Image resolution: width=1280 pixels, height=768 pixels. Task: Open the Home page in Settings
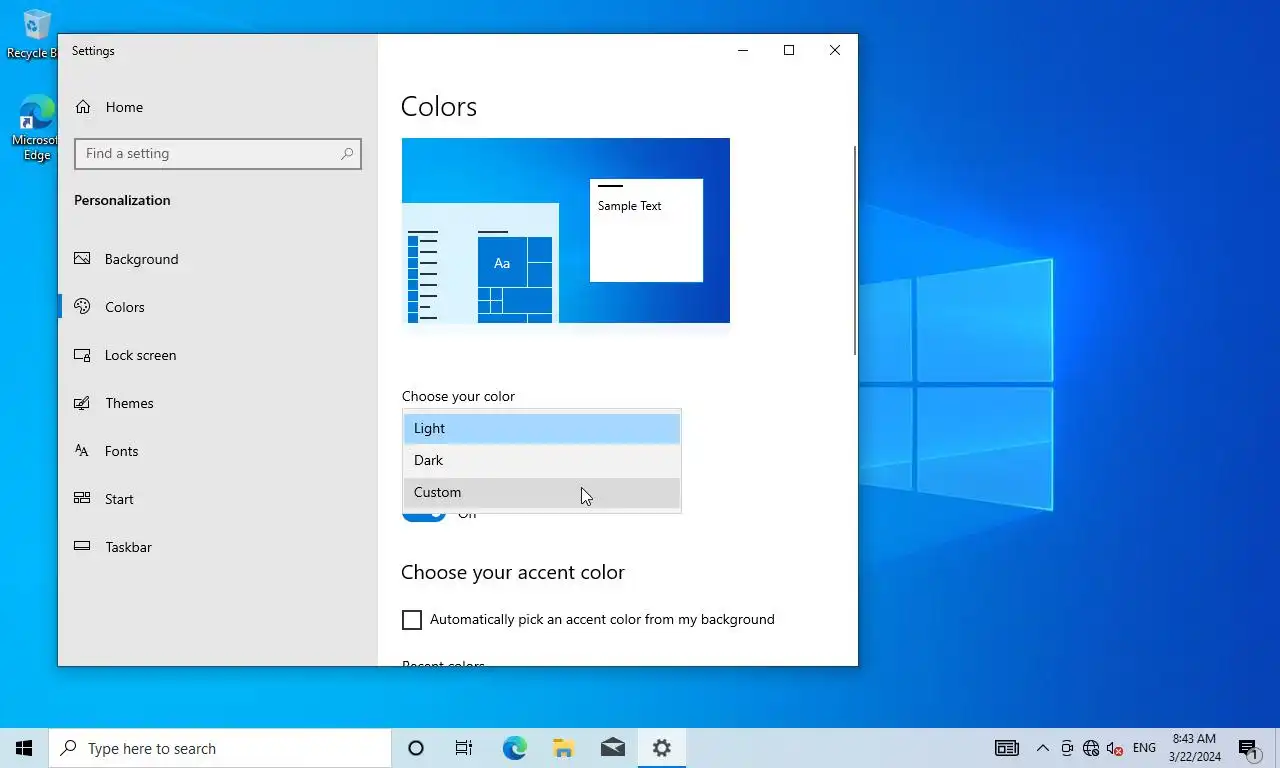click(x=109, y=107)
